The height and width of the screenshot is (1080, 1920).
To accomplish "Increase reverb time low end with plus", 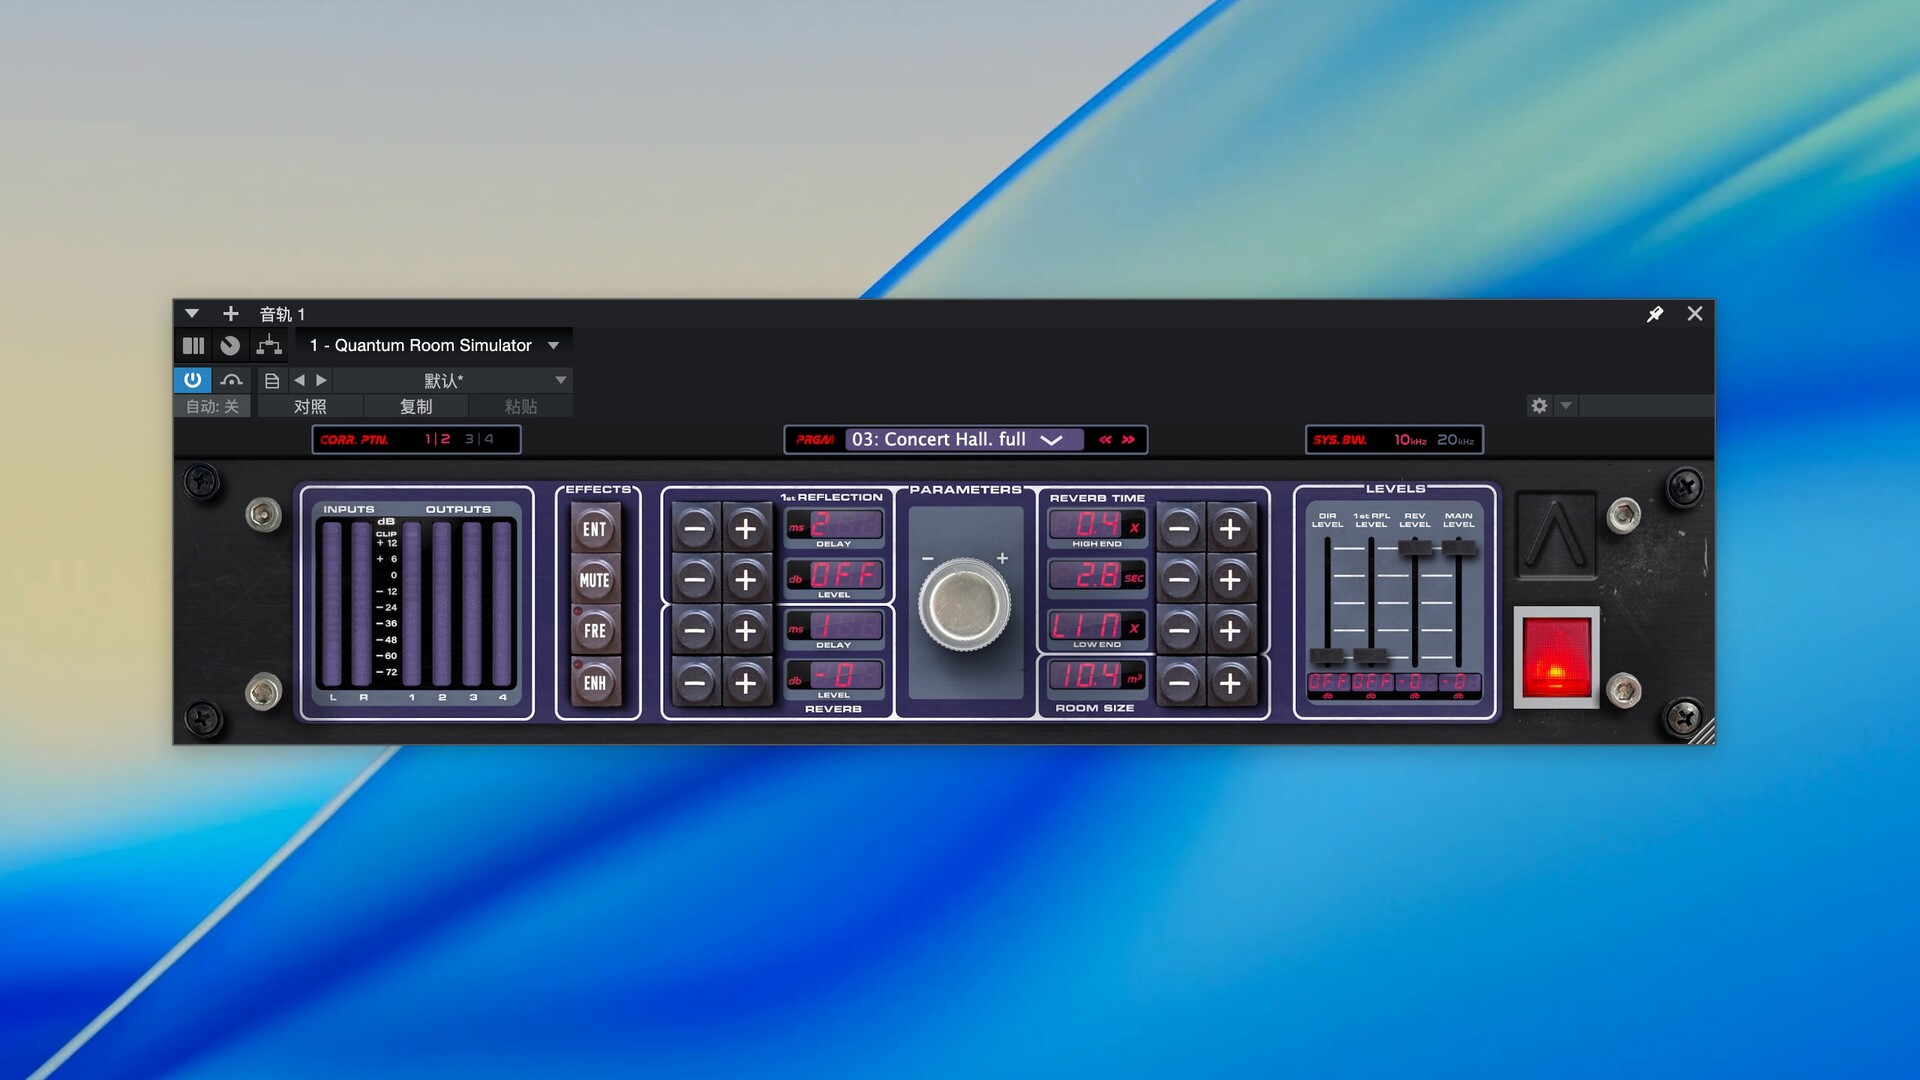I will (x=1230, y=631).
